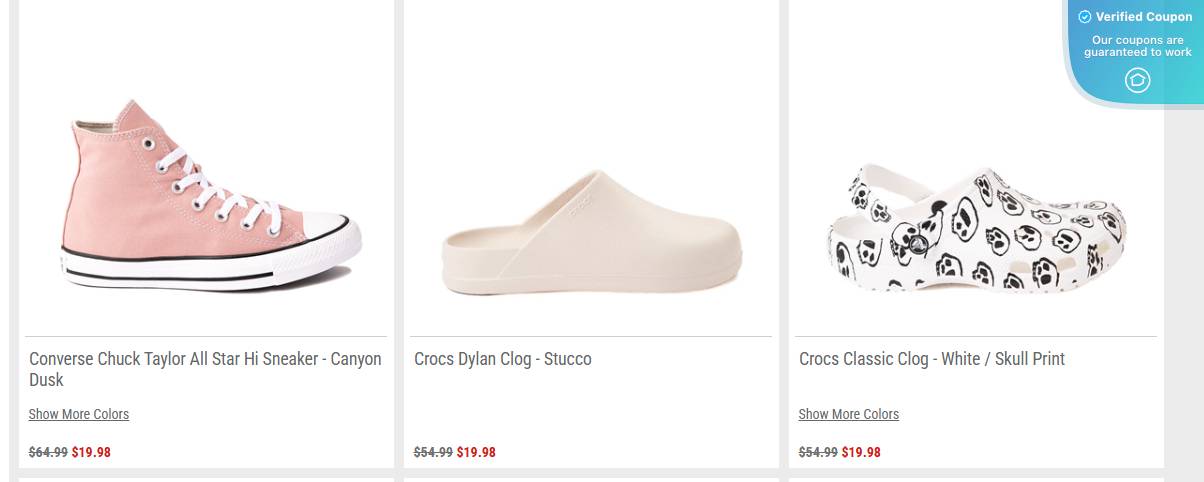Click the $19.98 sale price under Skull Print clog
This screenshot has width=1204, height=482.
(861, 452)
